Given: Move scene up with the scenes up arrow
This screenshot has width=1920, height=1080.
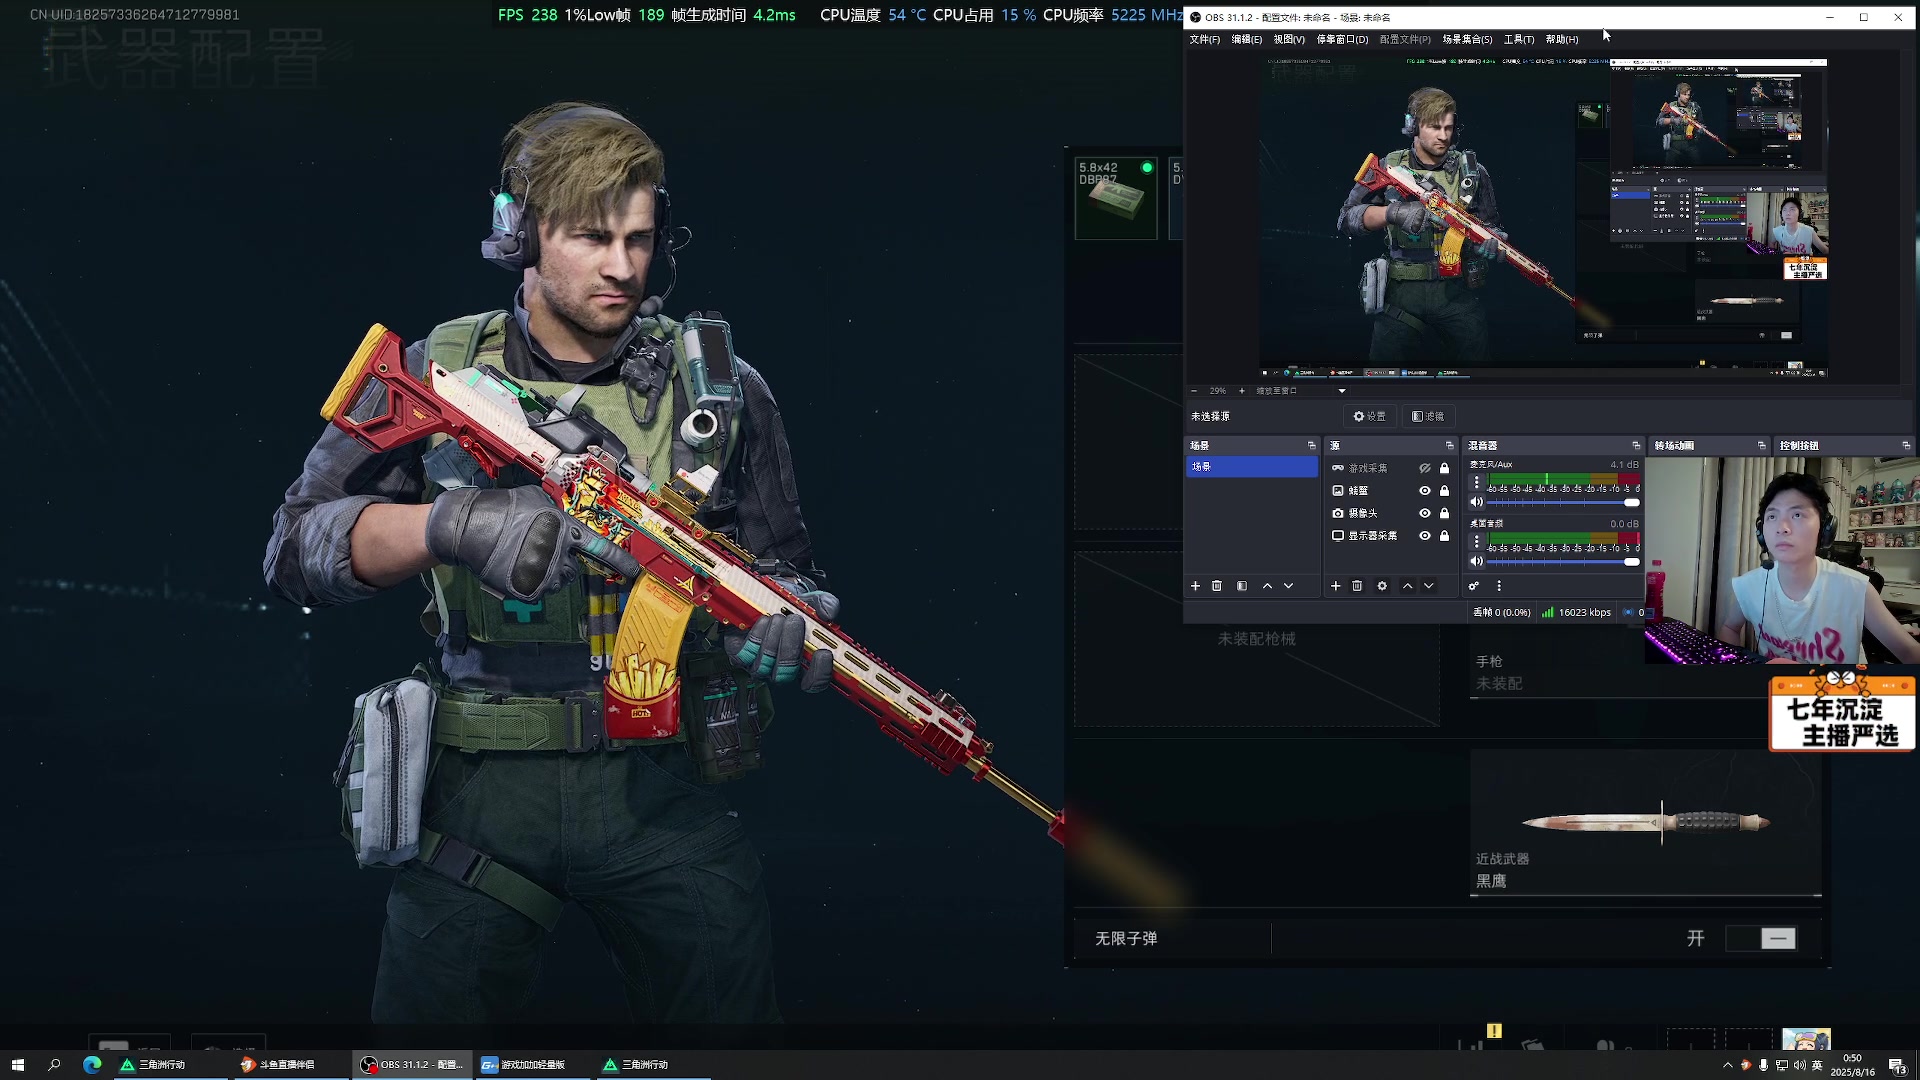Looking at the screenshot, I should pos(1267,586).
